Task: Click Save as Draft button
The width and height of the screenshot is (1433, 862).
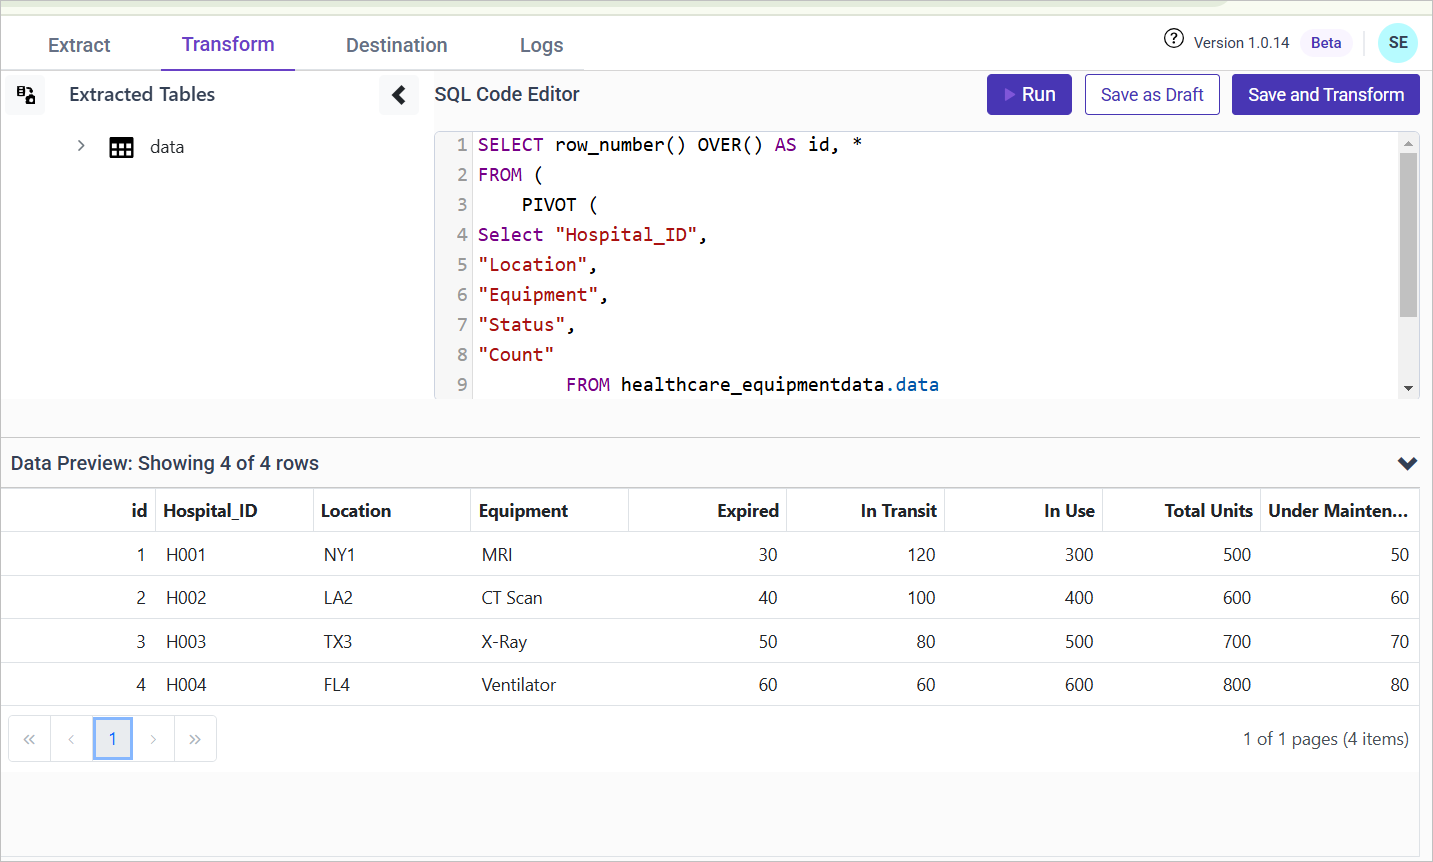Action: click(x=1152, y=95)
